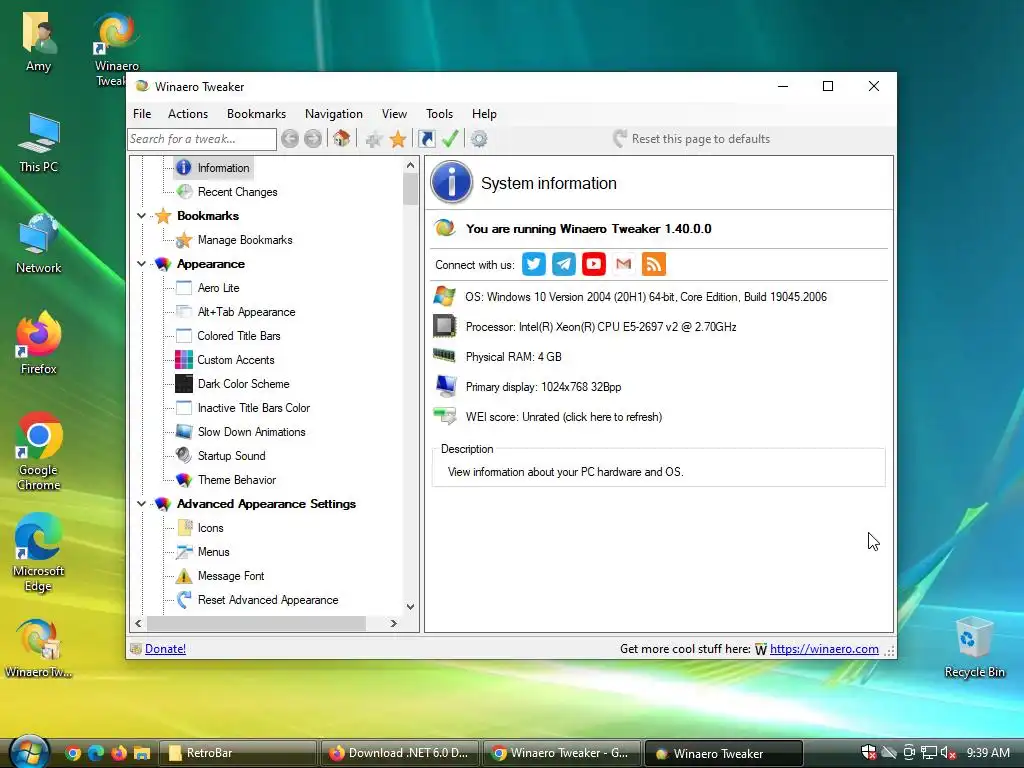Select Microsoft Edge desktop shortcut

coord(39,552)
